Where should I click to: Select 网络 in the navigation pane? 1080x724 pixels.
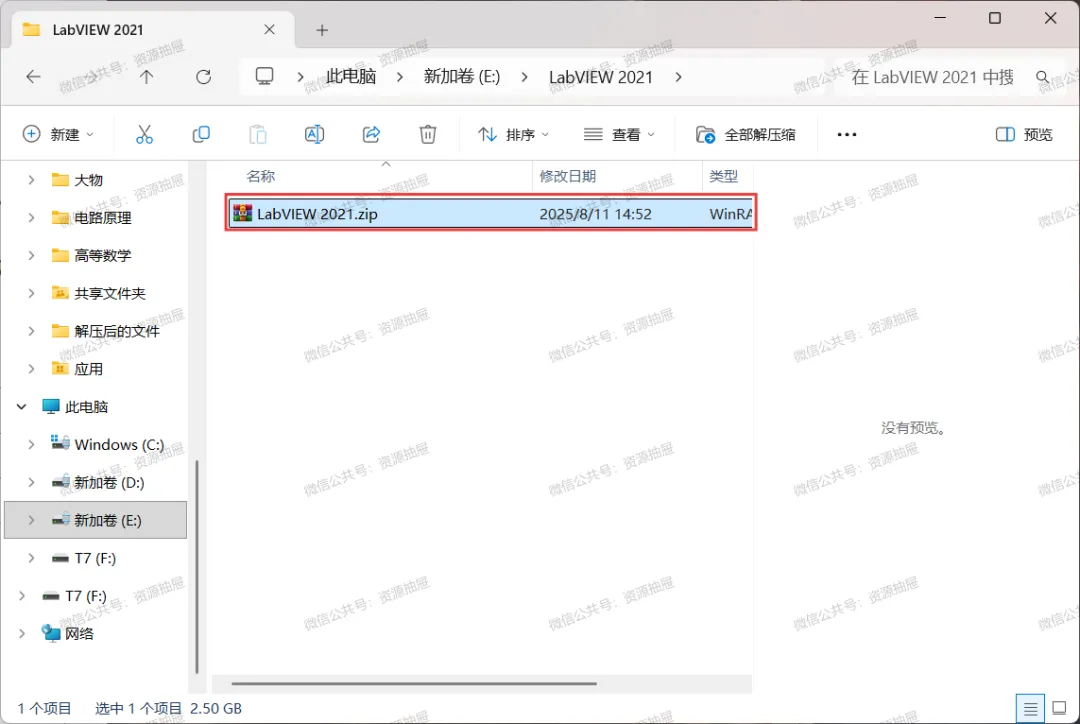[79, 633]
